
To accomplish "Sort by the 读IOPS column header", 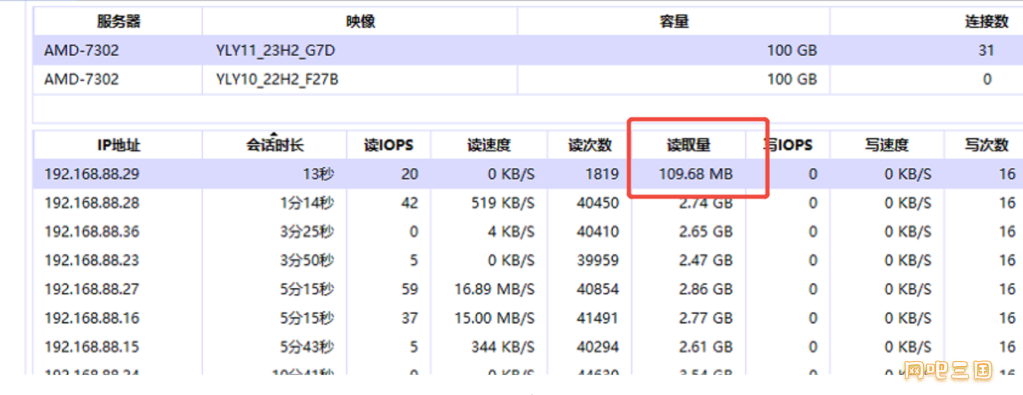I will [388, 145].
